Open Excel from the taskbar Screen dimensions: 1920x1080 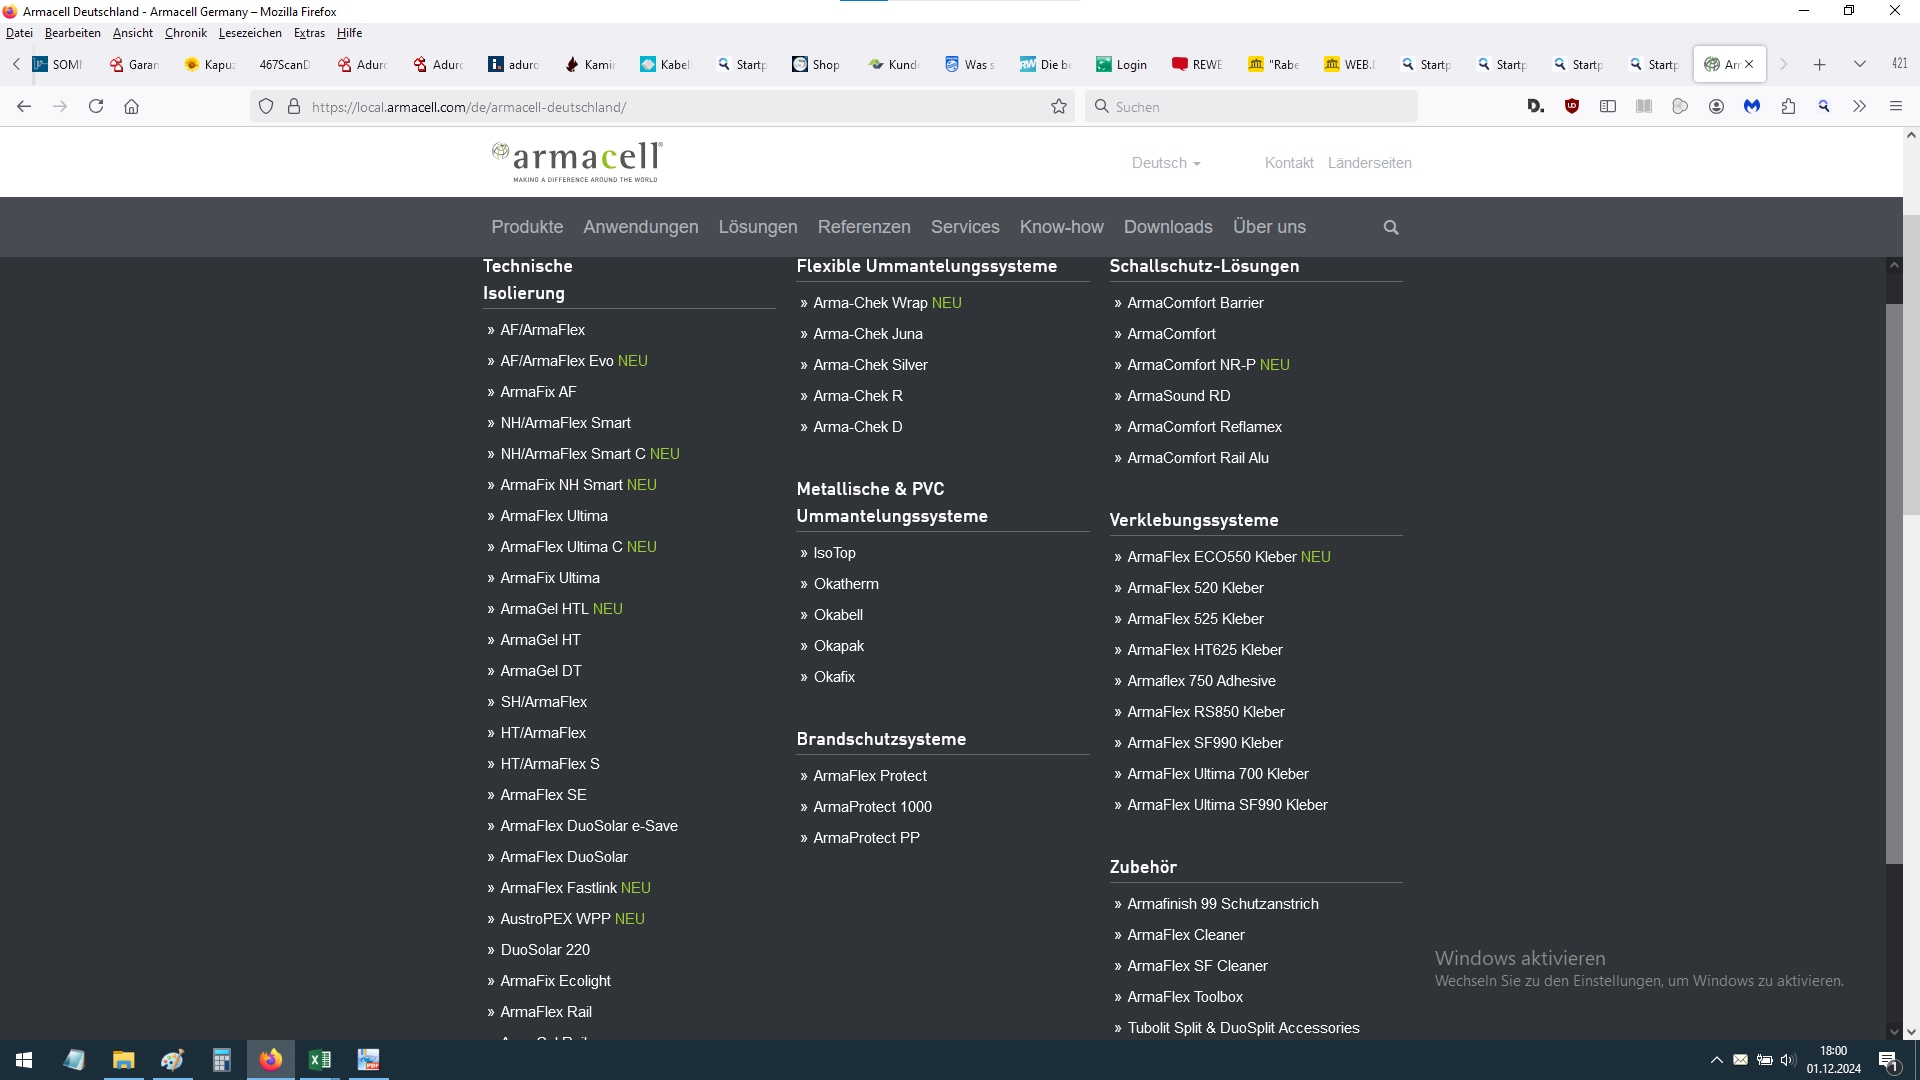[x=320, y=1060]
